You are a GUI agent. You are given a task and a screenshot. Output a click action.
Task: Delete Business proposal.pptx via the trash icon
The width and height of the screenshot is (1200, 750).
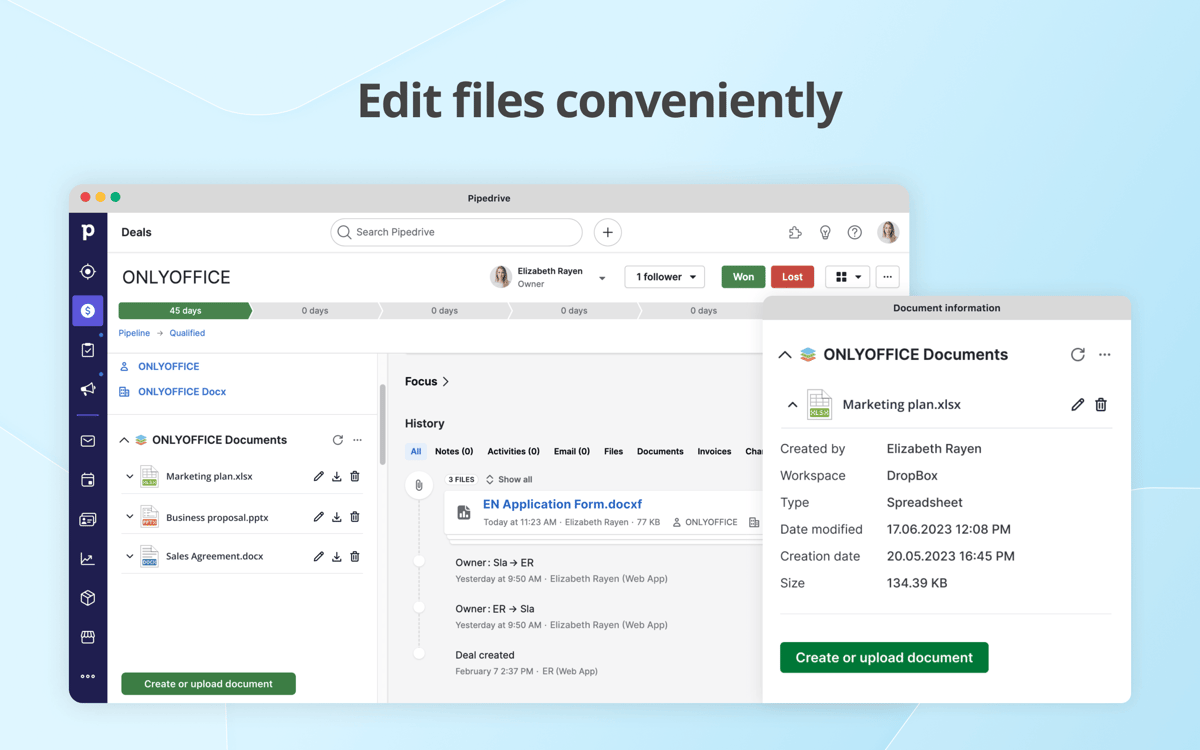tap(354, 516)
